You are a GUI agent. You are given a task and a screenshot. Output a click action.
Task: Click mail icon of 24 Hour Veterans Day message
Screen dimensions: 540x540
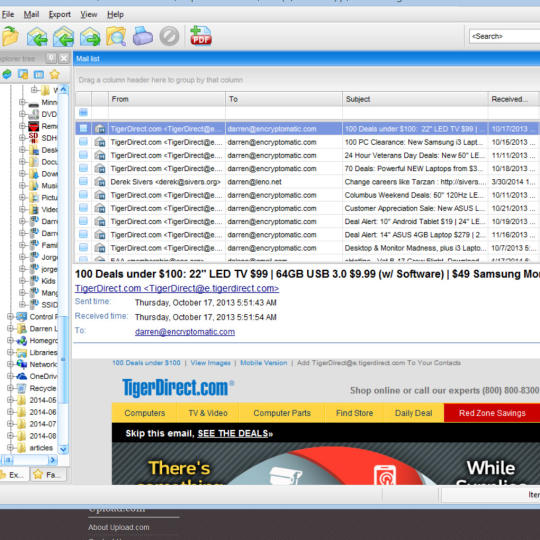(x=100, y=155)
